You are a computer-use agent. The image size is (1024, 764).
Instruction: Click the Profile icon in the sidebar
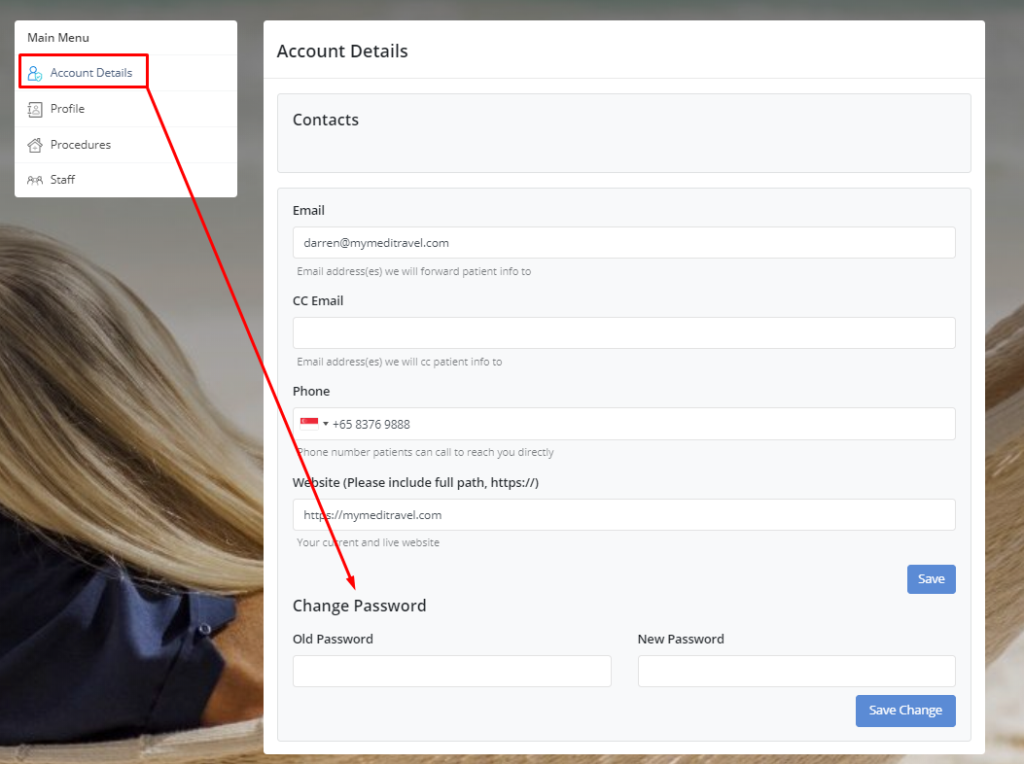click(x=35, y=109)
